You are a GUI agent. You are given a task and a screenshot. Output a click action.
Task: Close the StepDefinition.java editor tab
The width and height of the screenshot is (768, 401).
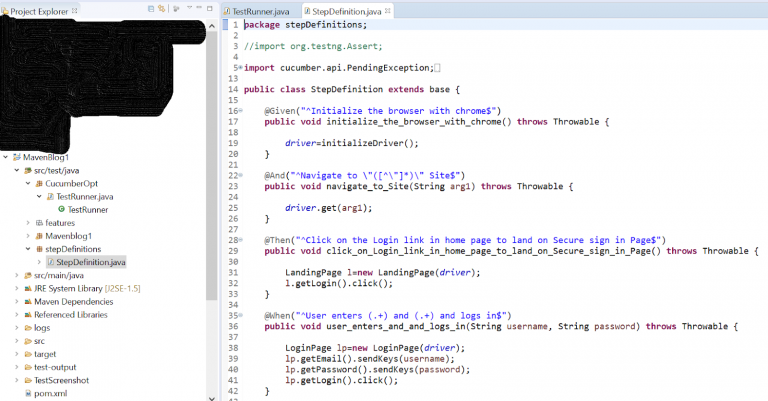[387, 11]
